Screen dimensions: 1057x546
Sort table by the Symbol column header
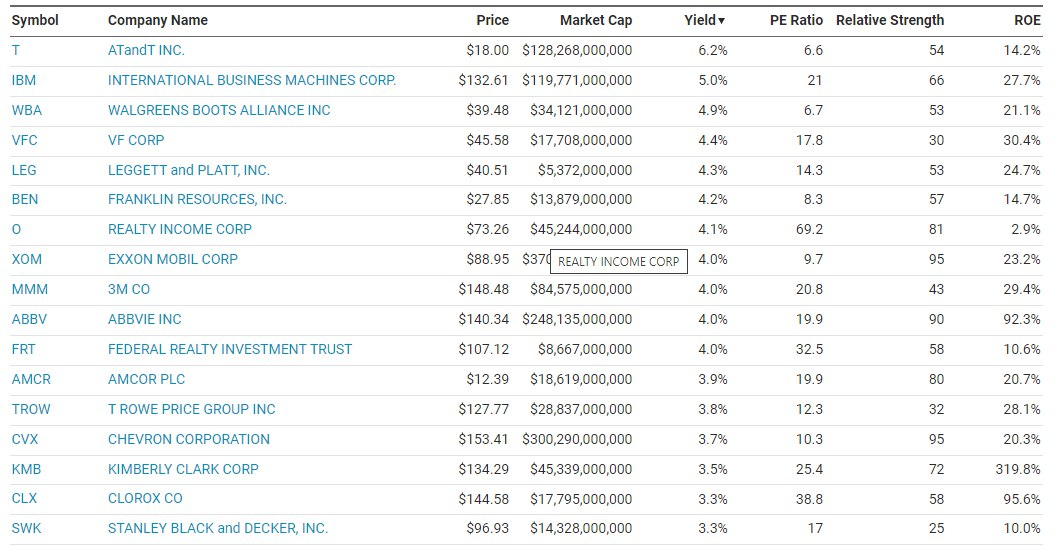point(35,20)
